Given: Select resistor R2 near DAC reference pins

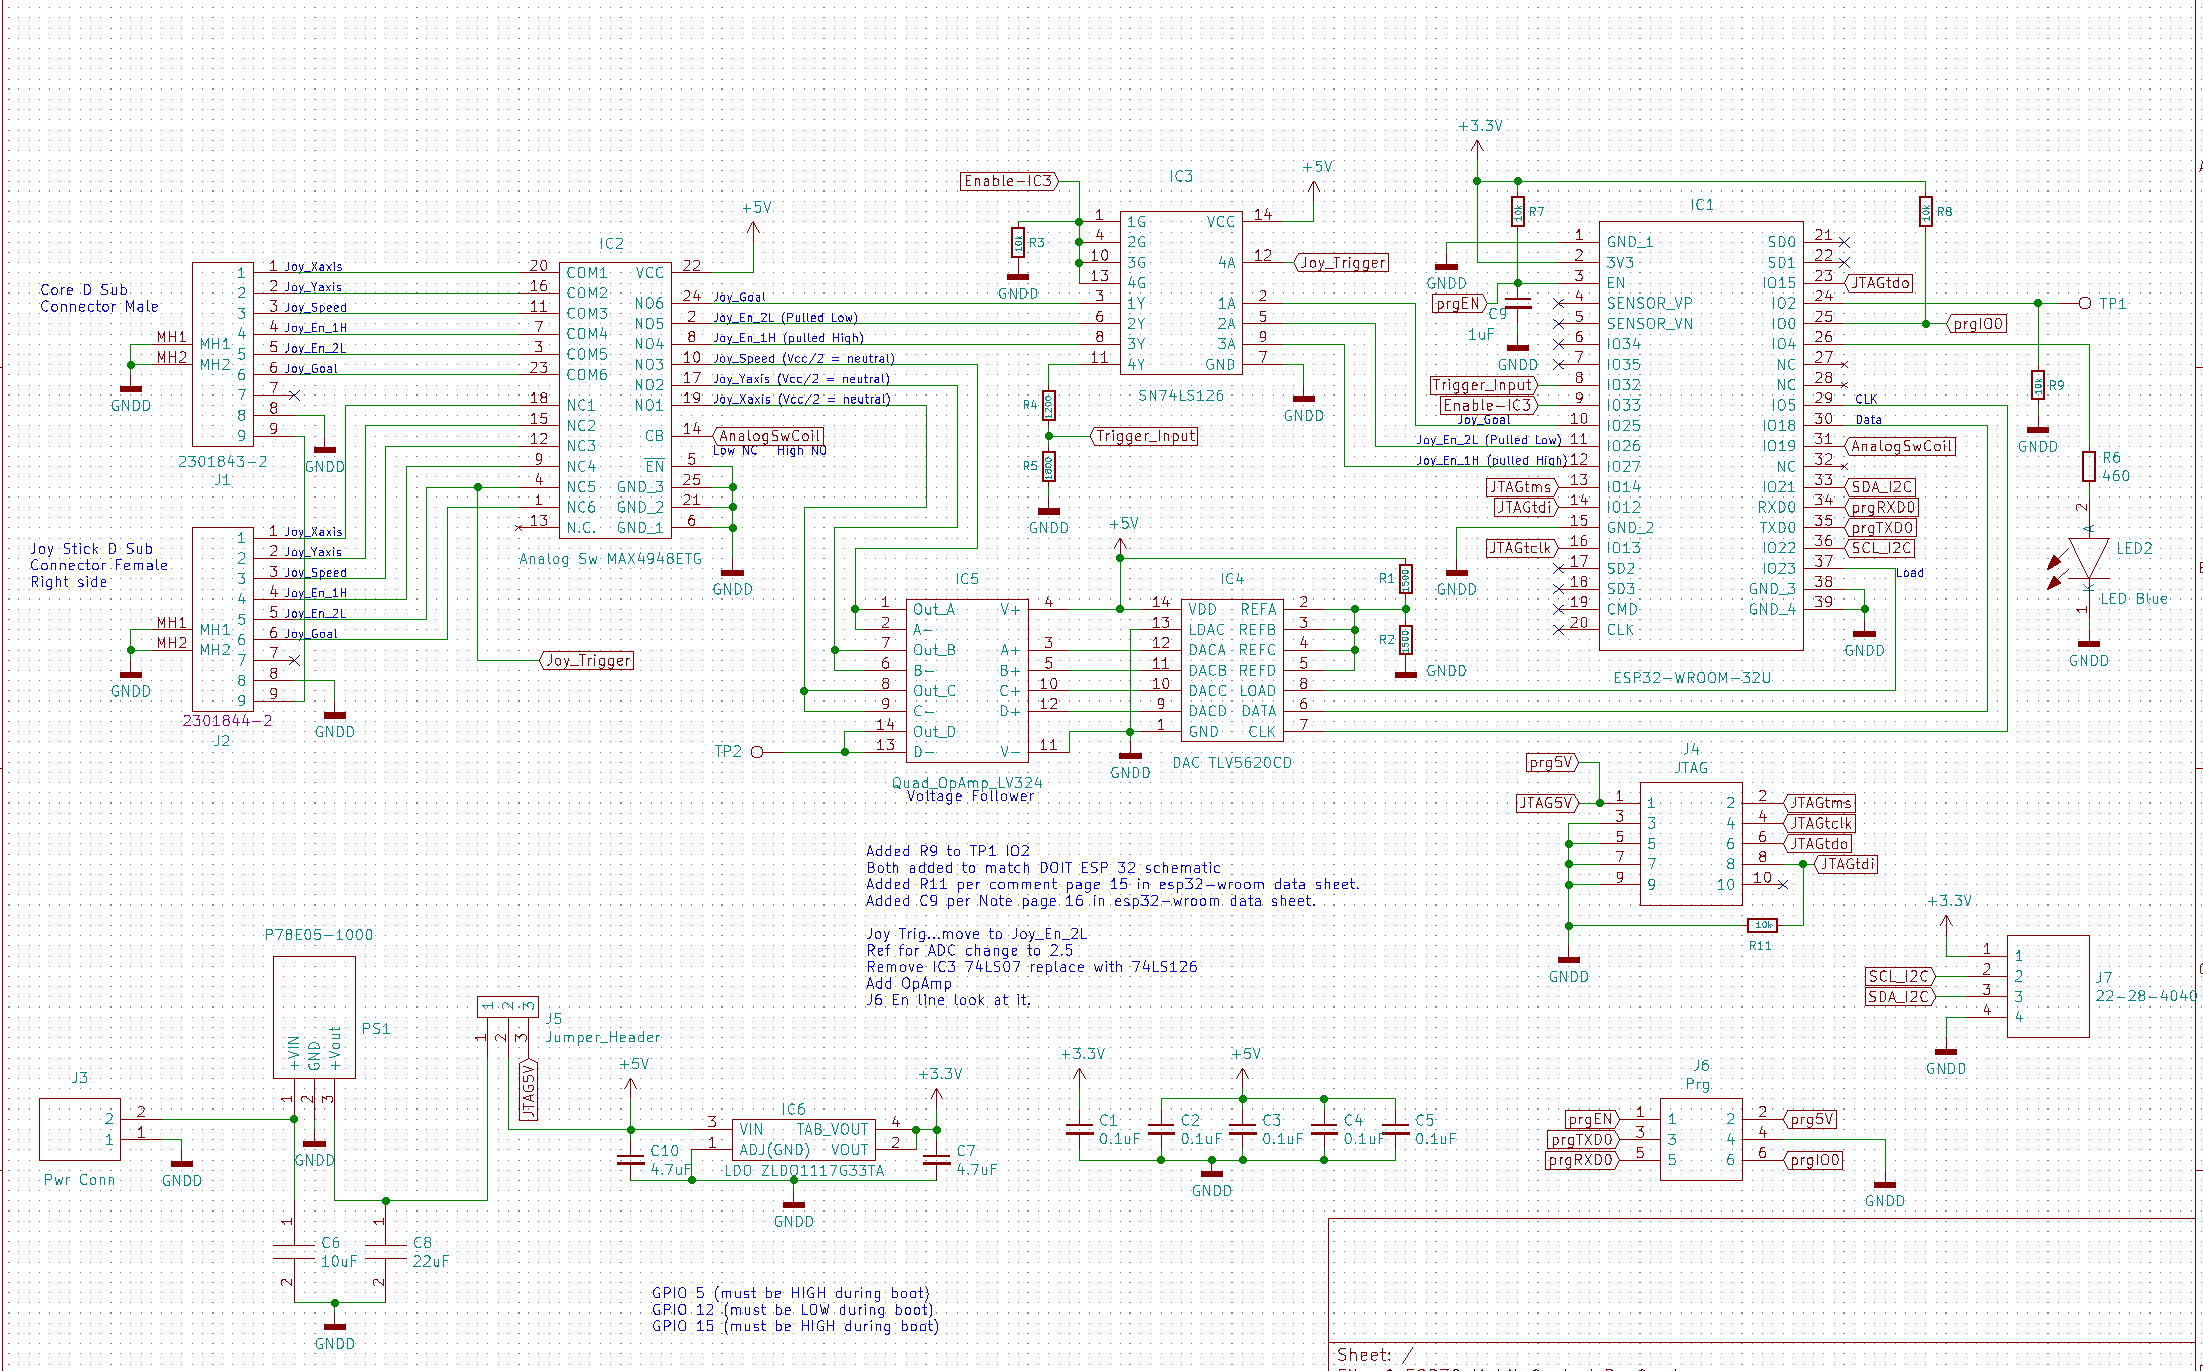Looking at the screenshot, I should [1405, 640].
